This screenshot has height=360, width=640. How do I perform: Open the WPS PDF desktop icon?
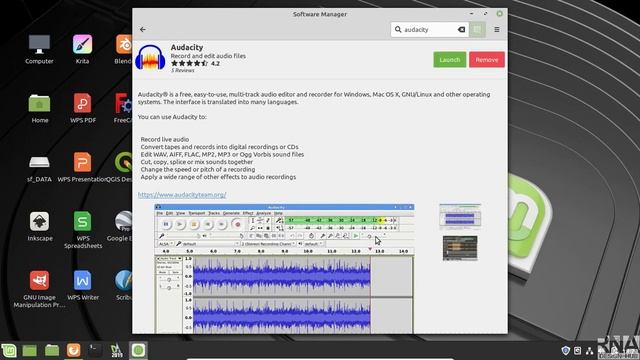(x=82, y=108)
